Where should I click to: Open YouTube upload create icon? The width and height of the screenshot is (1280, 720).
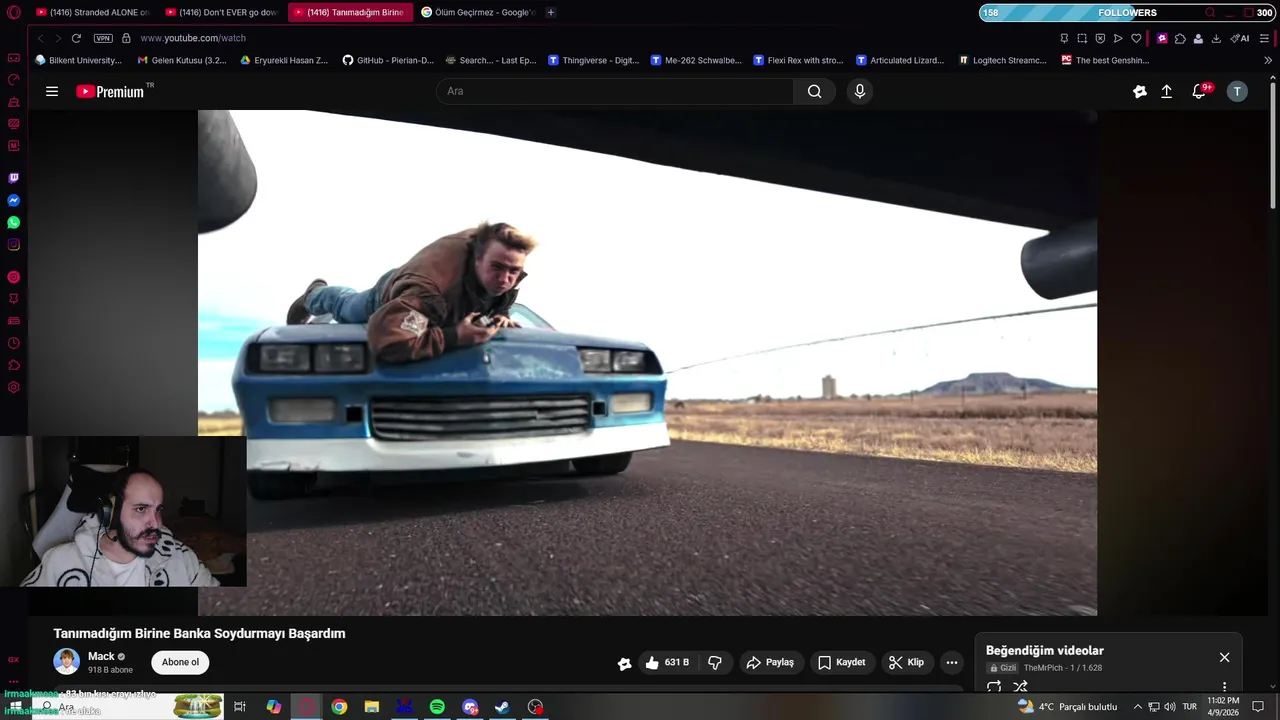click(x=1166, y=91)
